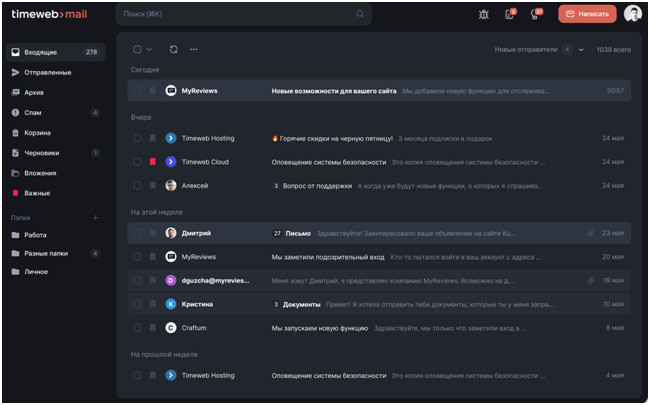Click the refresh icon above mail list
This screenshot has width=650, height=405.
[174, 49]
